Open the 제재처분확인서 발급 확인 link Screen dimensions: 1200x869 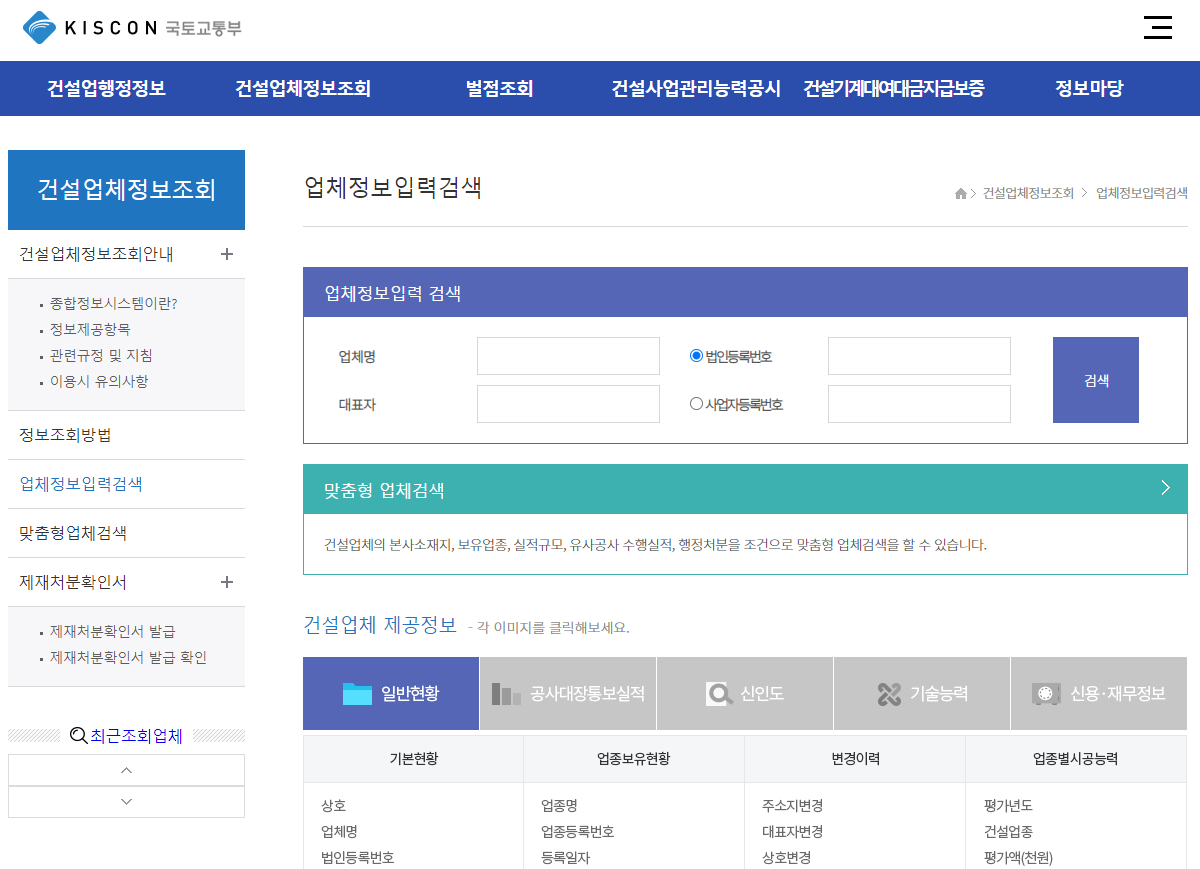[129, 657]
